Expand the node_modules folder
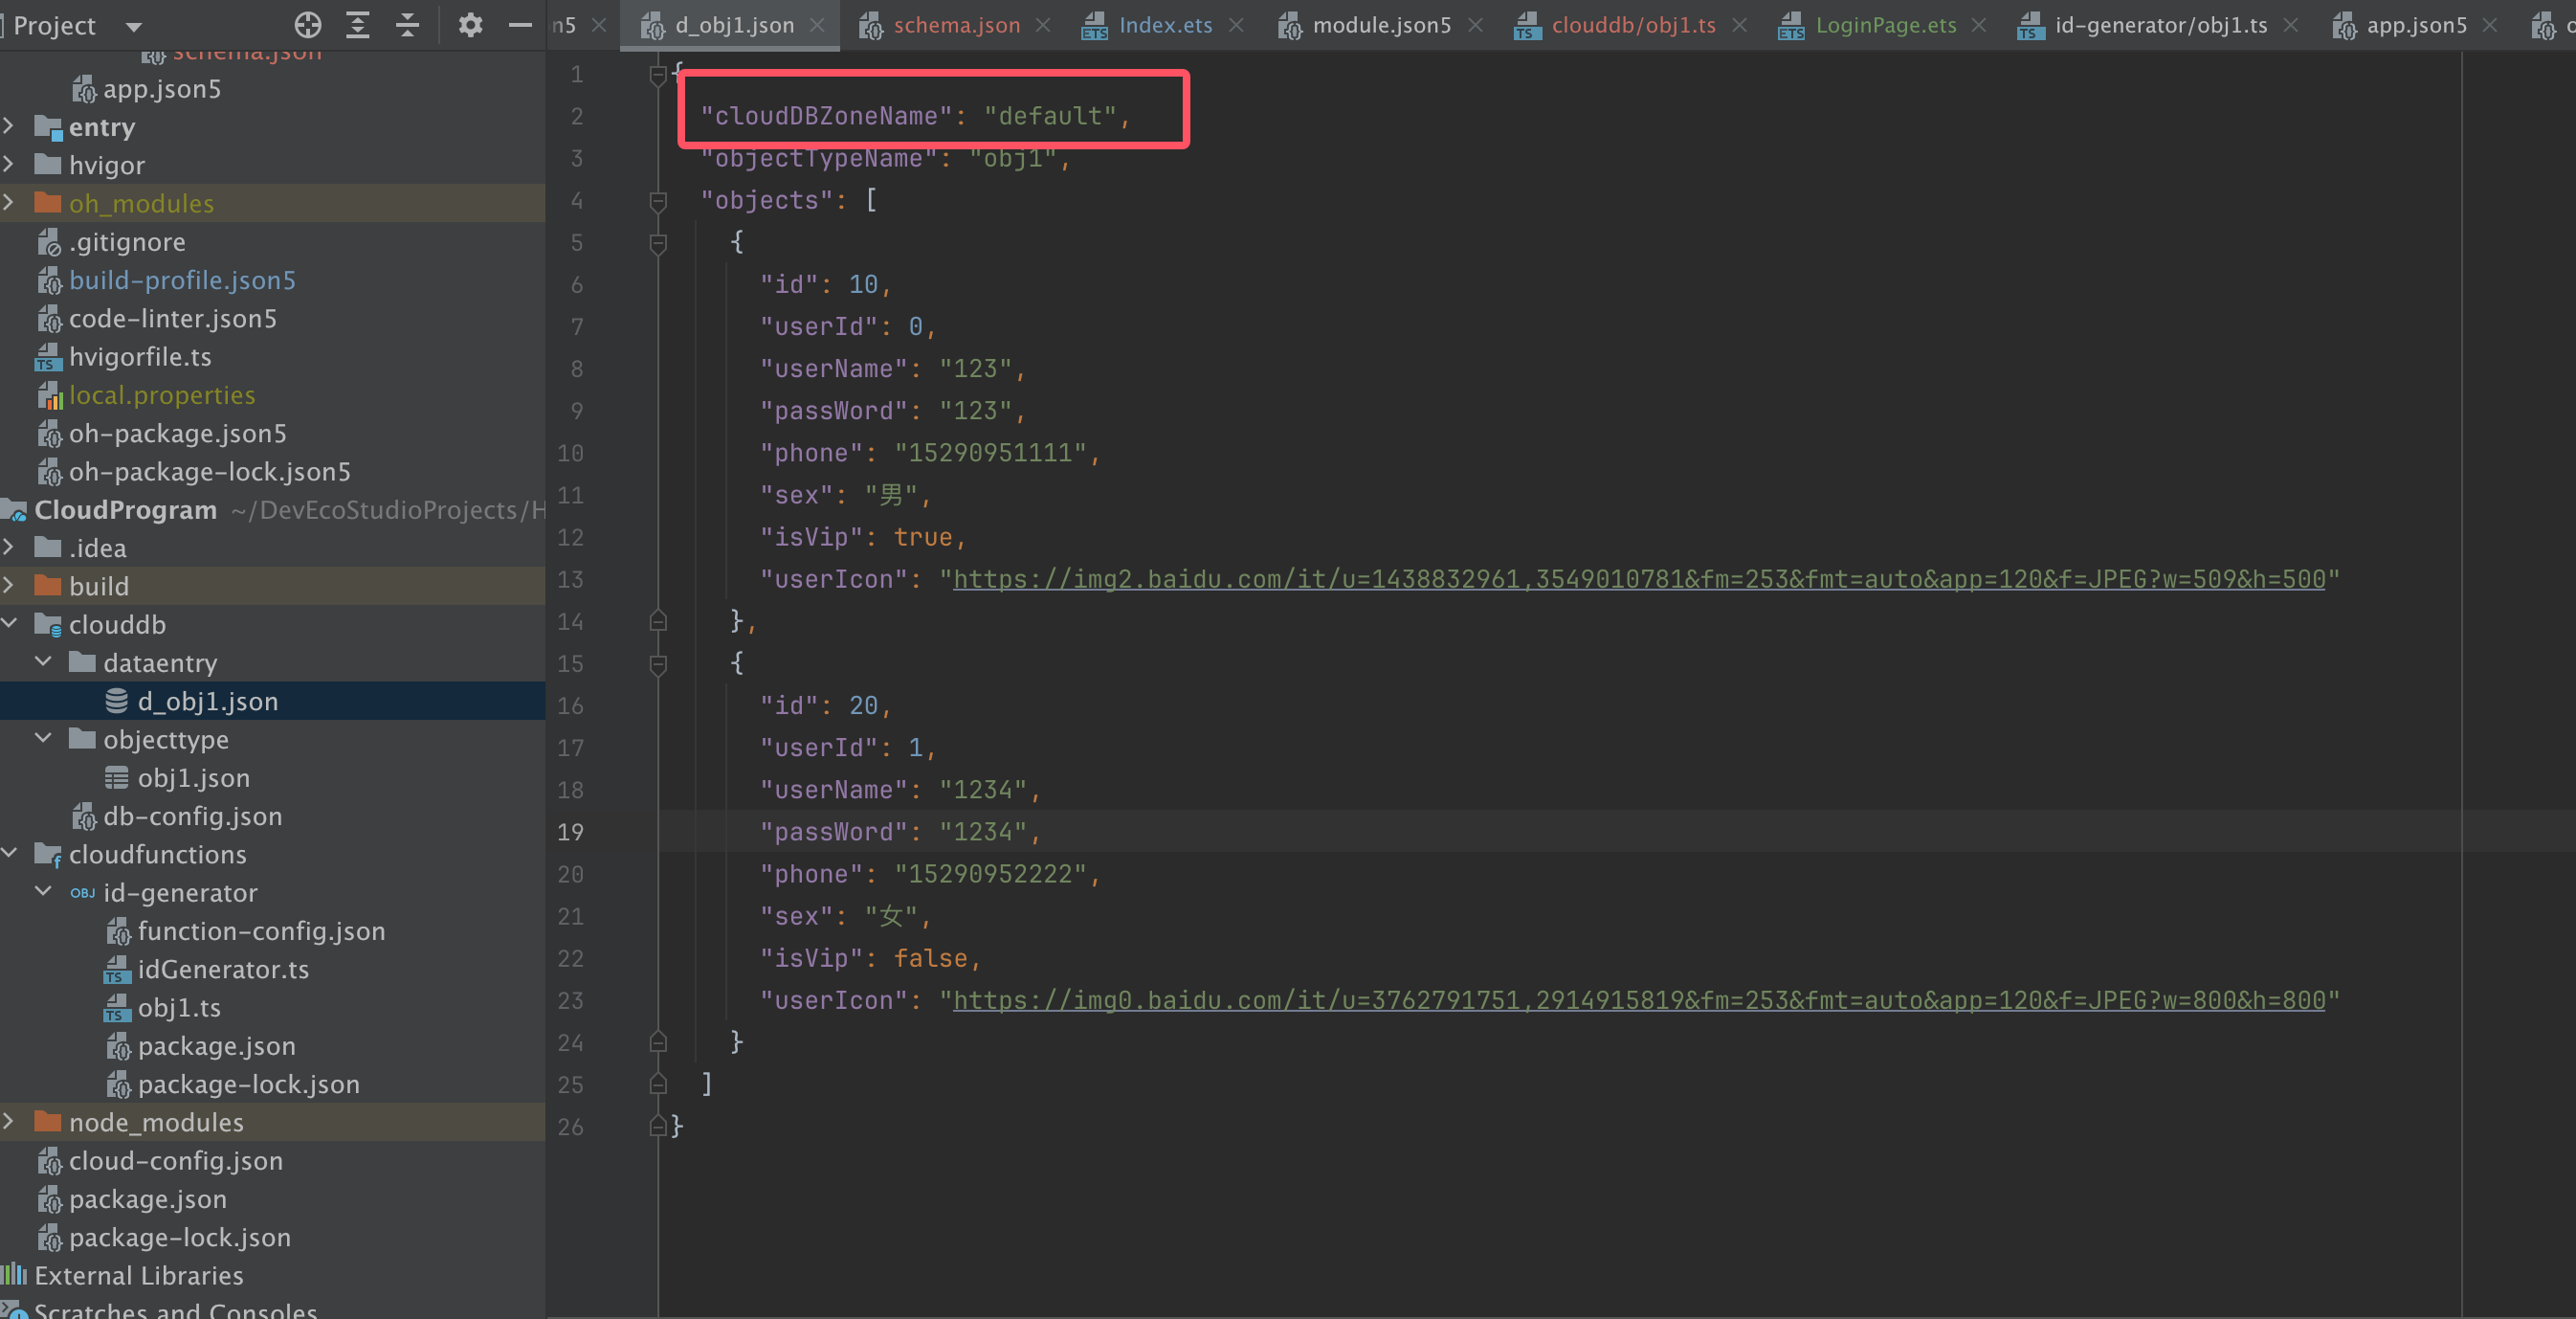Screen dimensions: 2576x1319 pos(9,1122)
